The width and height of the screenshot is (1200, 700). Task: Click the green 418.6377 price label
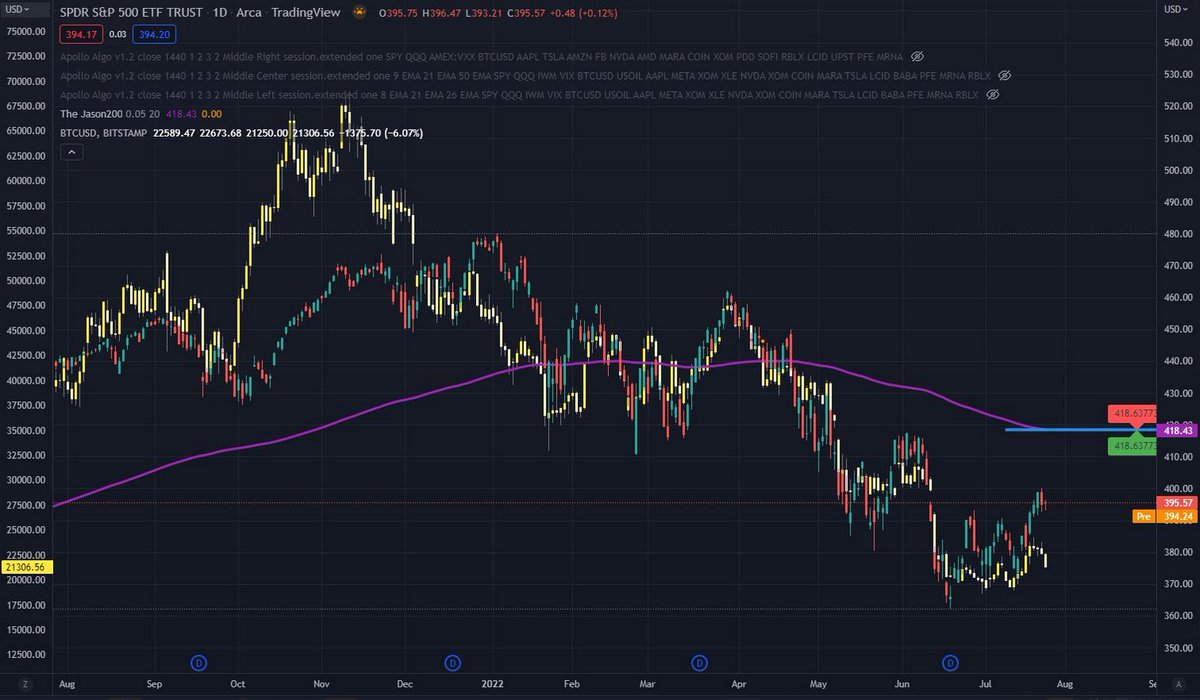point(1131,446)
